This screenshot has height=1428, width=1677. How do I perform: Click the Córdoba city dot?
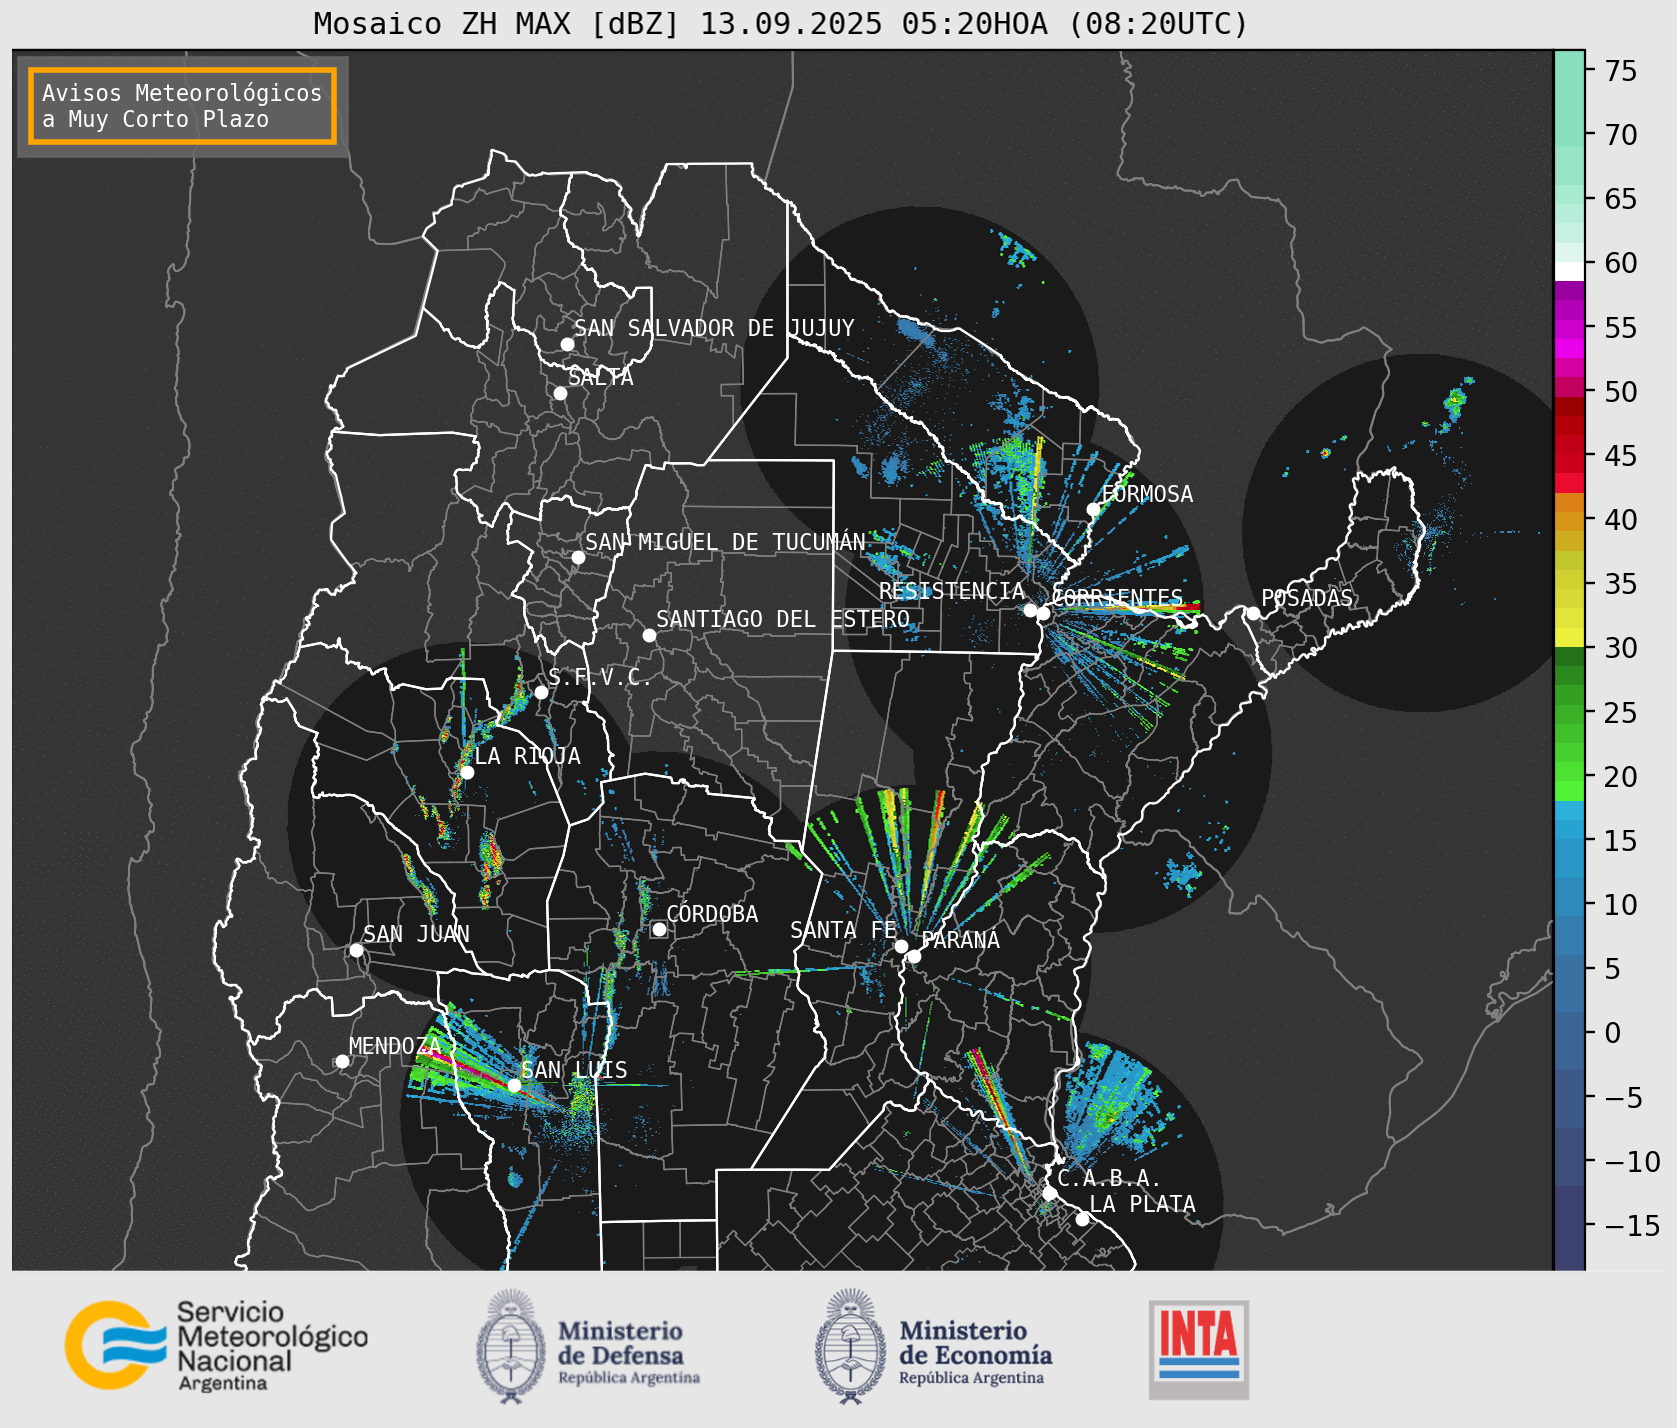point(659,929)
